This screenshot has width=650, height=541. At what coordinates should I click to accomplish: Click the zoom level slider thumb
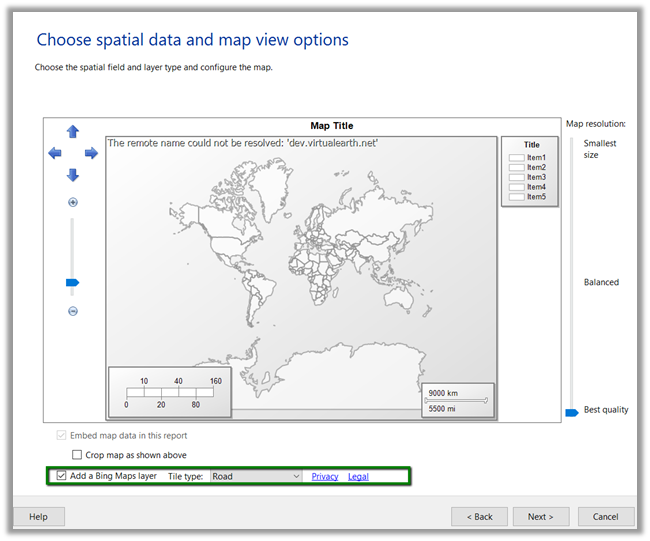pos(72,283)
